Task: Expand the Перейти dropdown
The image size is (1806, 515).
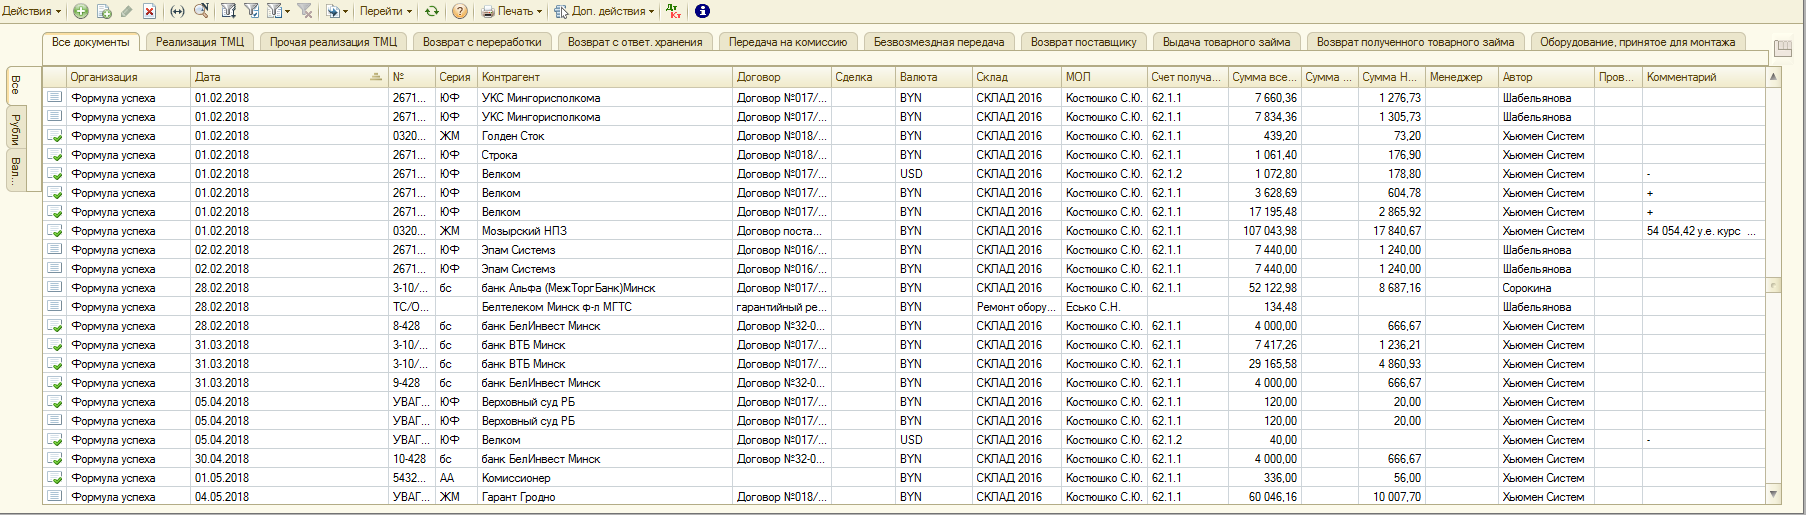Action: click(x=385, y=11)
